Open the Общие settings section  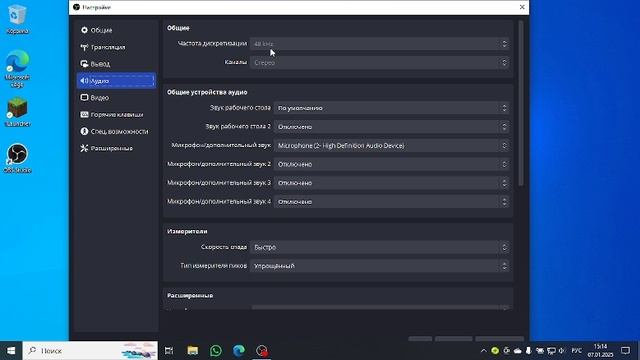click(116, 30)
